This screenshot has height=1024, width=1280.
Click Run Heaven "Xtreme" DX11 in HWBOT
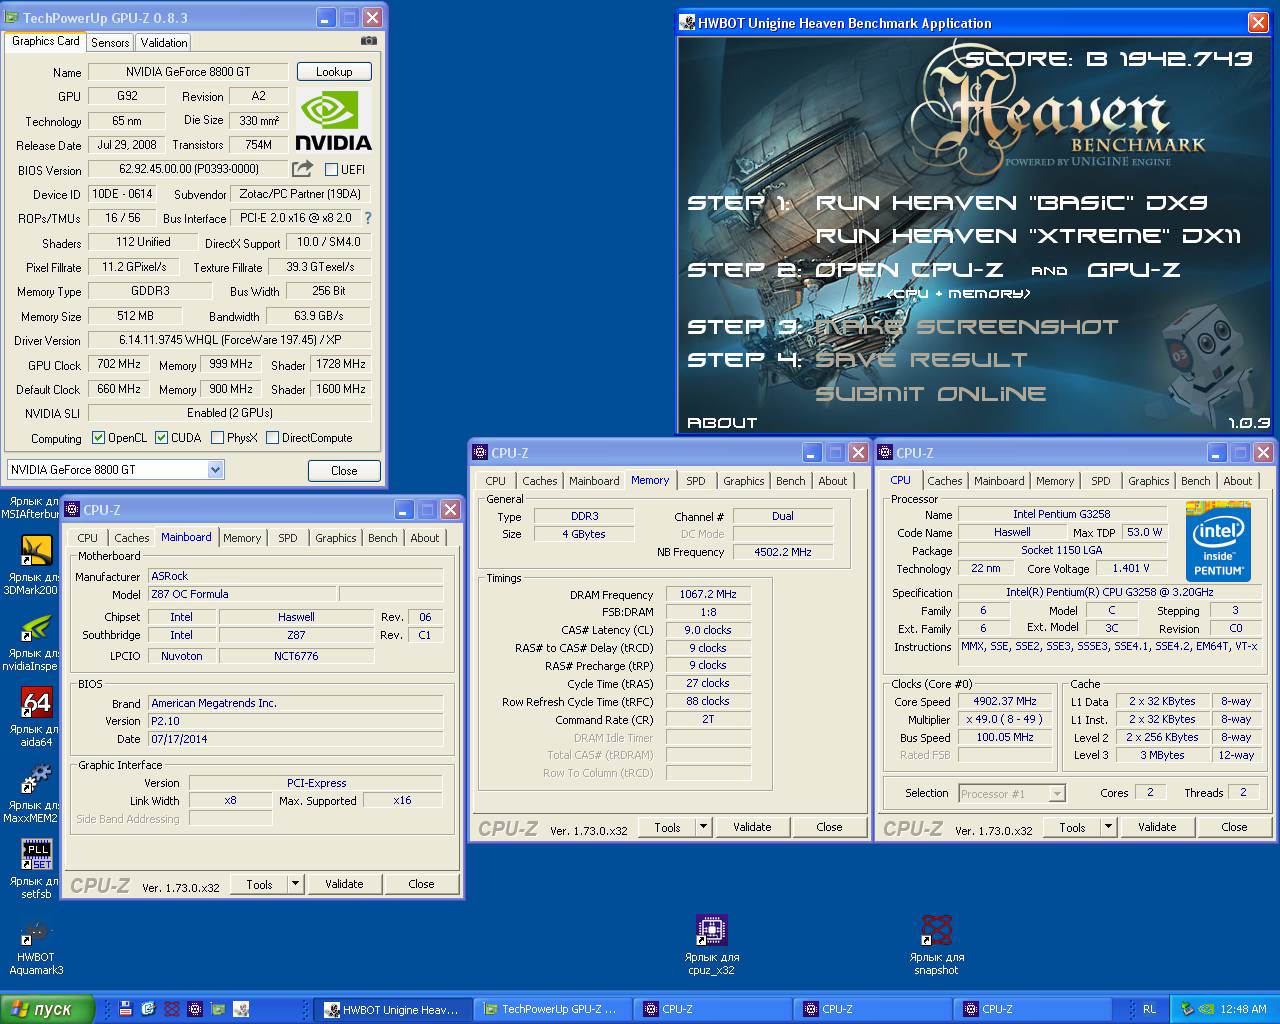[1028, 236]
